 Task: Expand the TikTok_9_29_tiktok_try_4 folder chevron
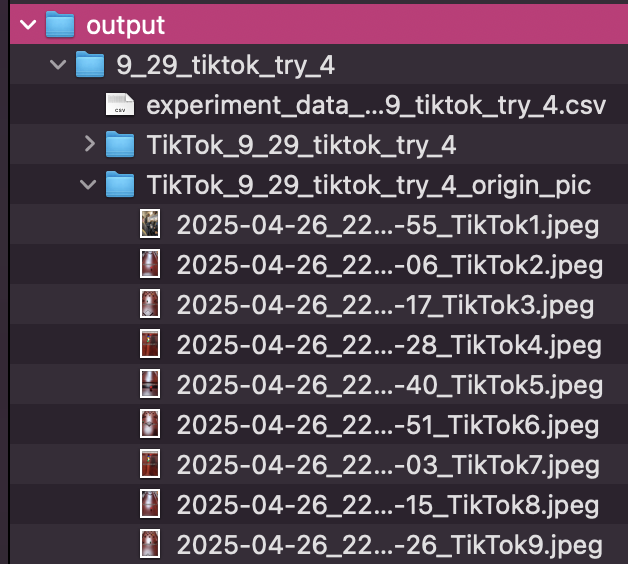(90, 144)
